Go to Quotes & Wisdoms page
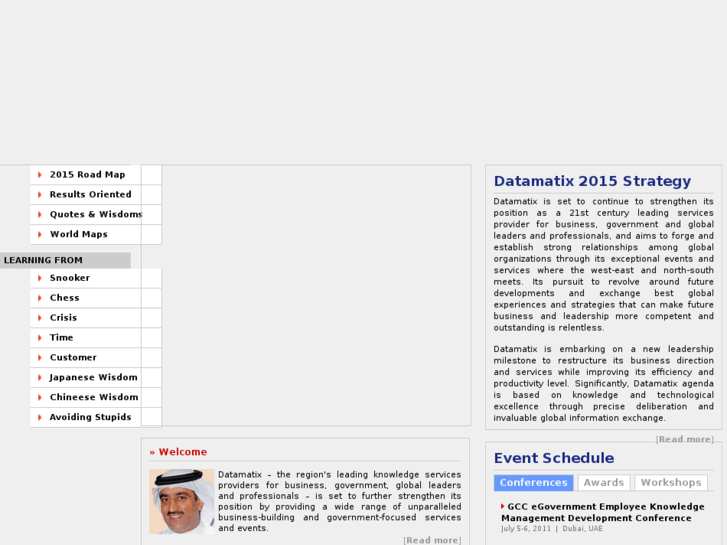 tap(96, 215)
